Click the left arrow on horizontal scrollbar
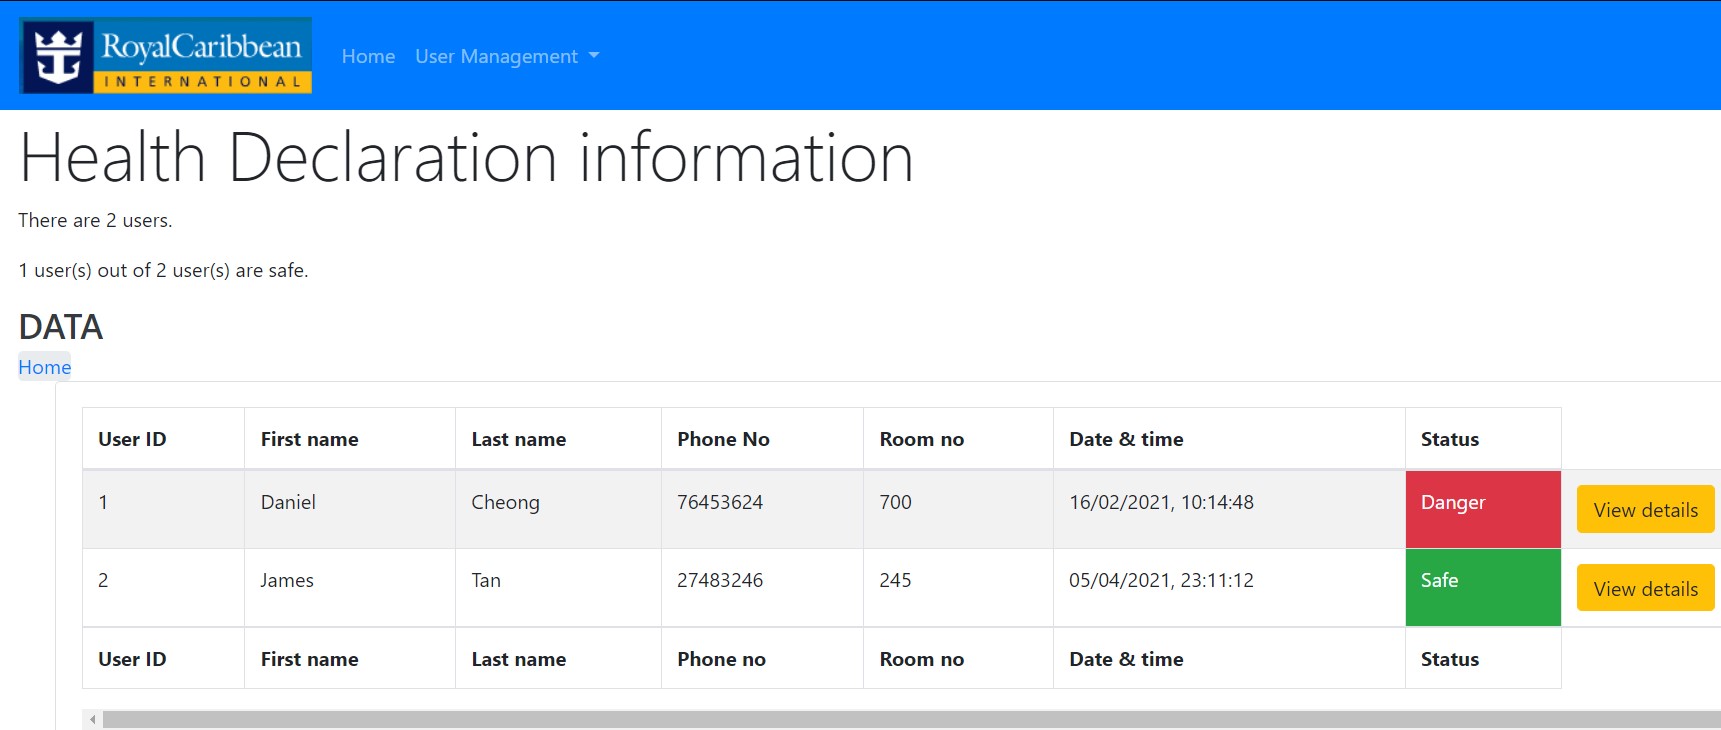The width and height of the screenshot is (1721, 730). [x=93, y=719]
